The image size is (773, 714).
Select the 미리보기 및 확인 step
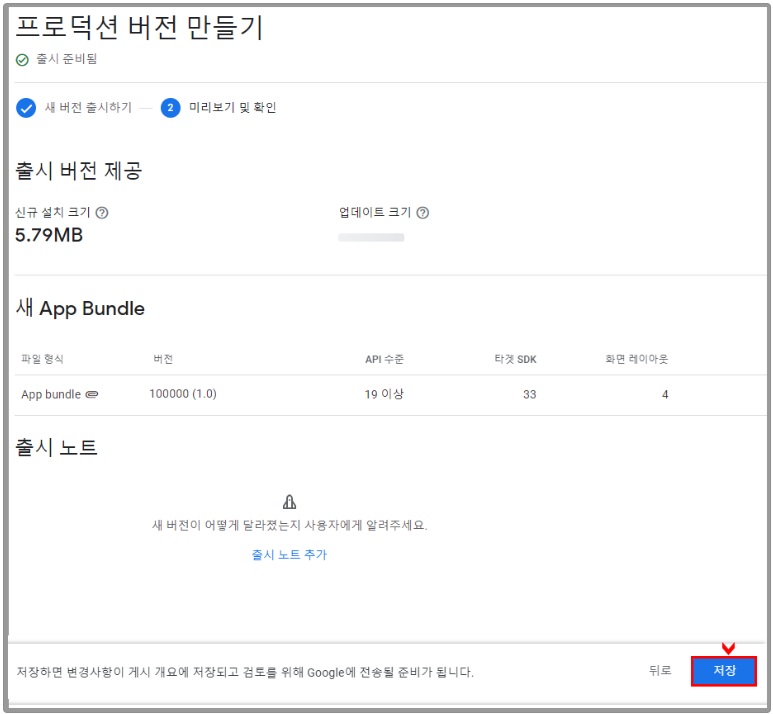[232, 107]
